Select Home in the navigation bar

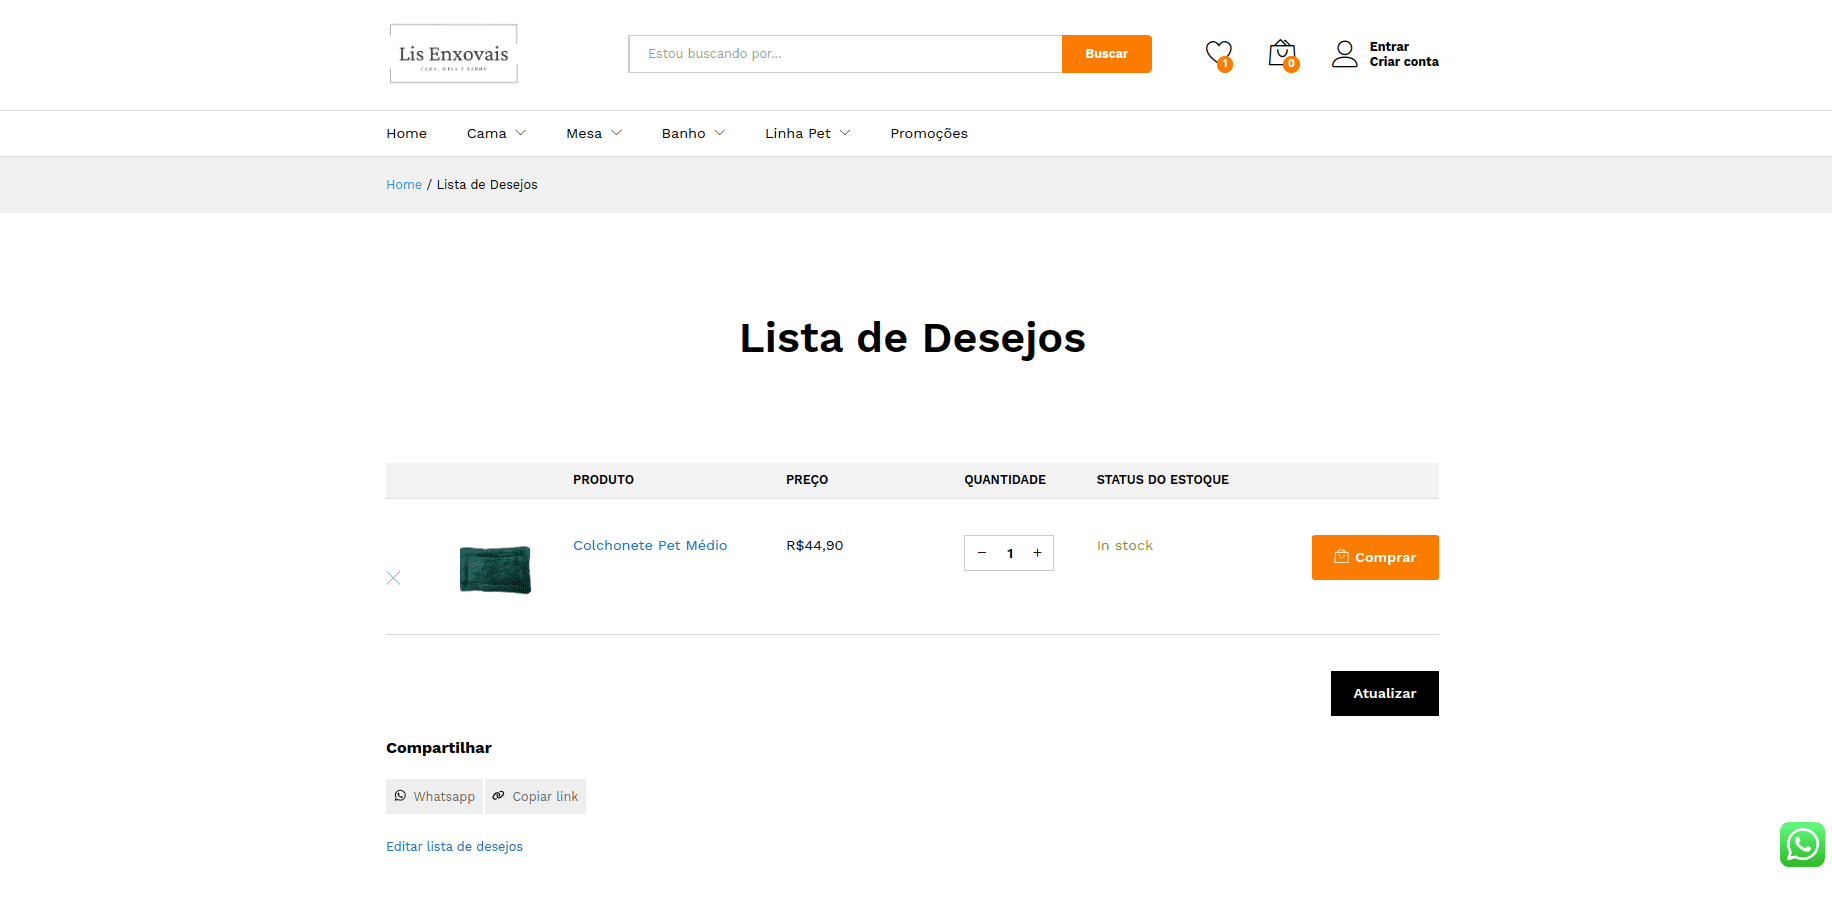406,133
